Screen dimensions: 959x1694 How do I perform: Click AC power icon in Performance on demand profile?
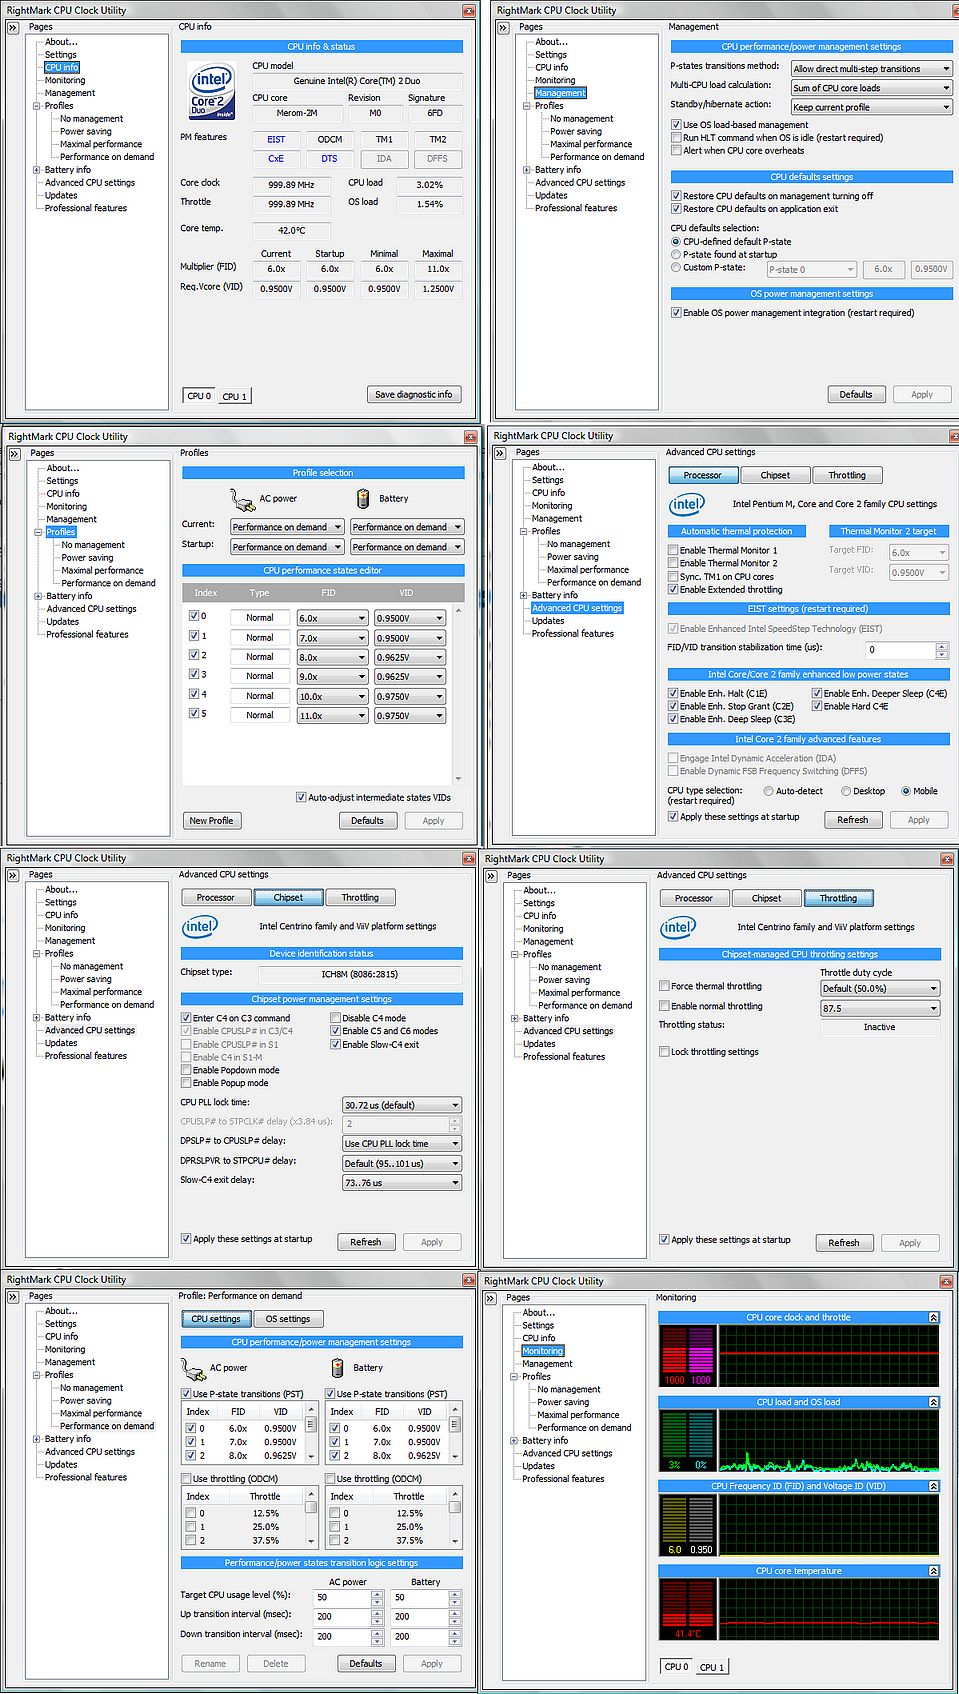pos(193,1368)
